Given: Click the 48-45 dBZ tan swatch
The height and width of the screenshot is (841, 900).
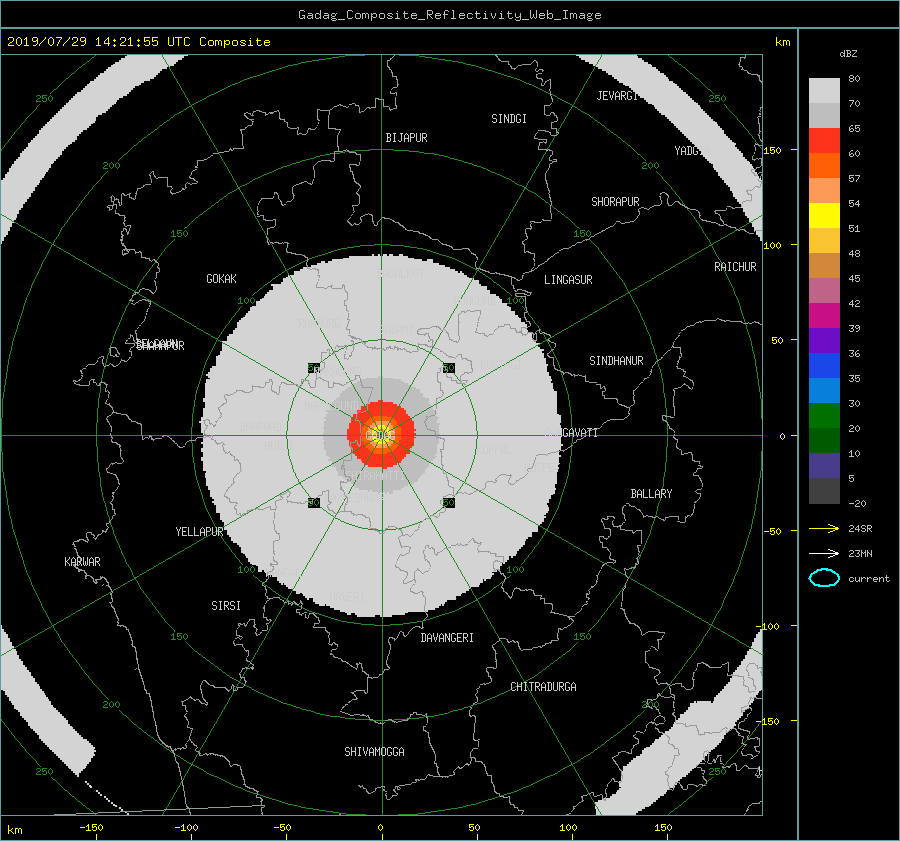Looking at the screenshot, I should 824,266.
